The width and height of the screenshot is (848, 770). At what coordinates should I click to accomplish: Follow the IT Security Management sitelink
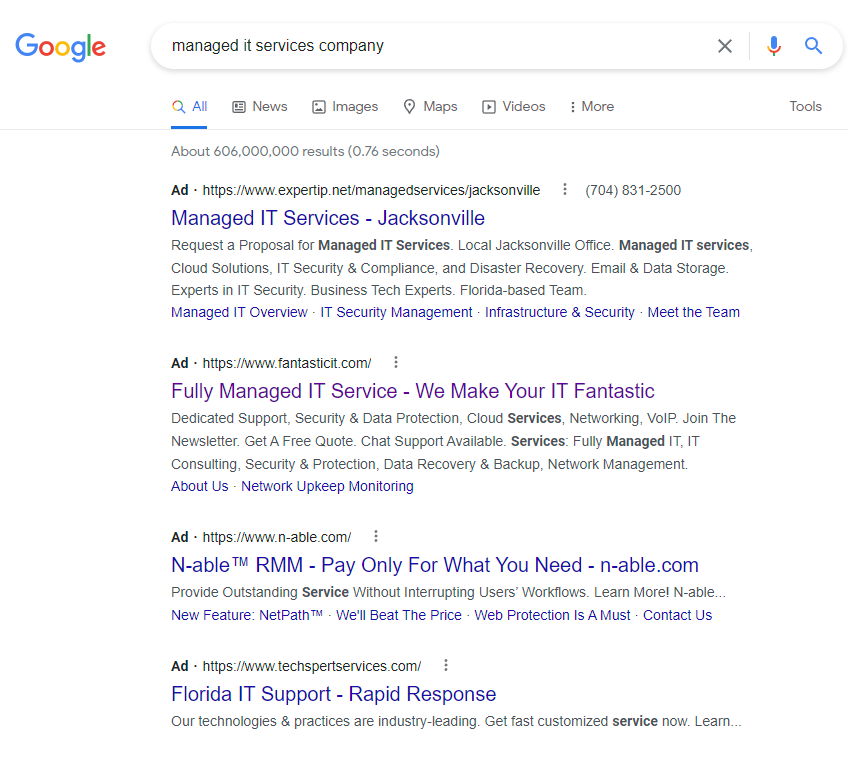(396, 312)
